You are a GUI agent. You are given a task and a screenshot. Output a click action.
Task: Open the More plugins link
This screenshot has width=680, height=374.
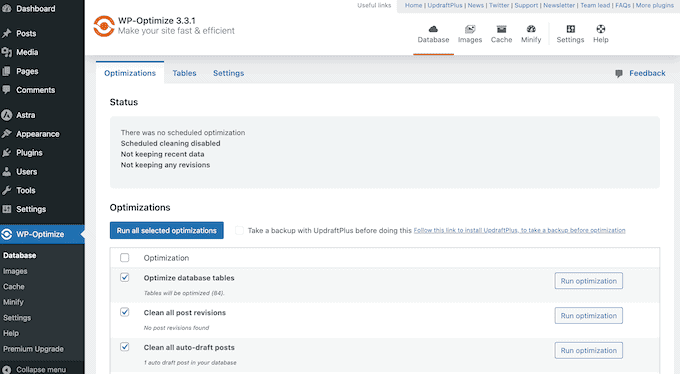[x=655, y=5]
